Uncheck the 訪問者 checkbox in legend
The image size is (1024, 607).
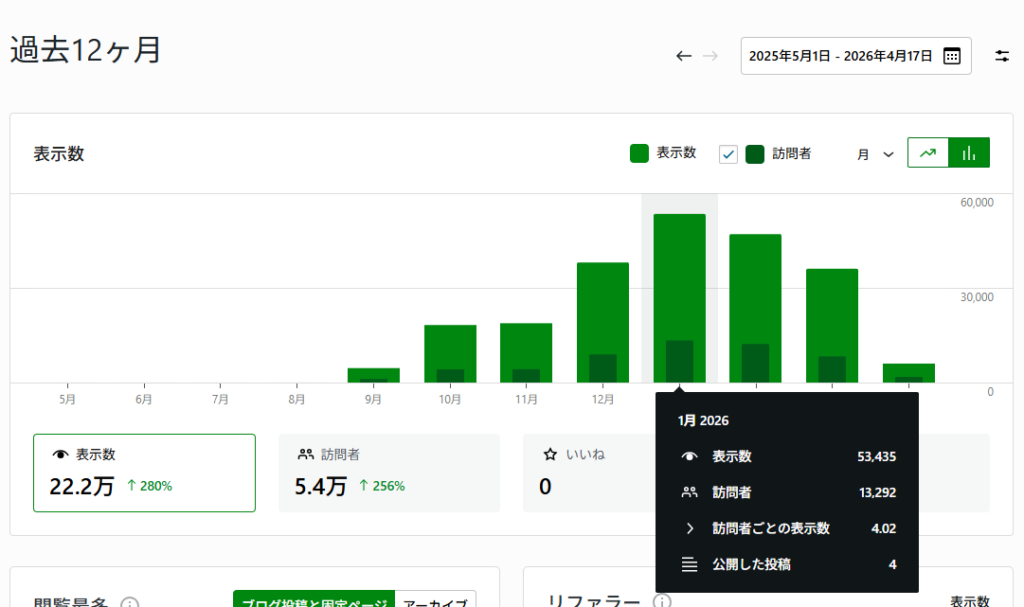(729, 154)
